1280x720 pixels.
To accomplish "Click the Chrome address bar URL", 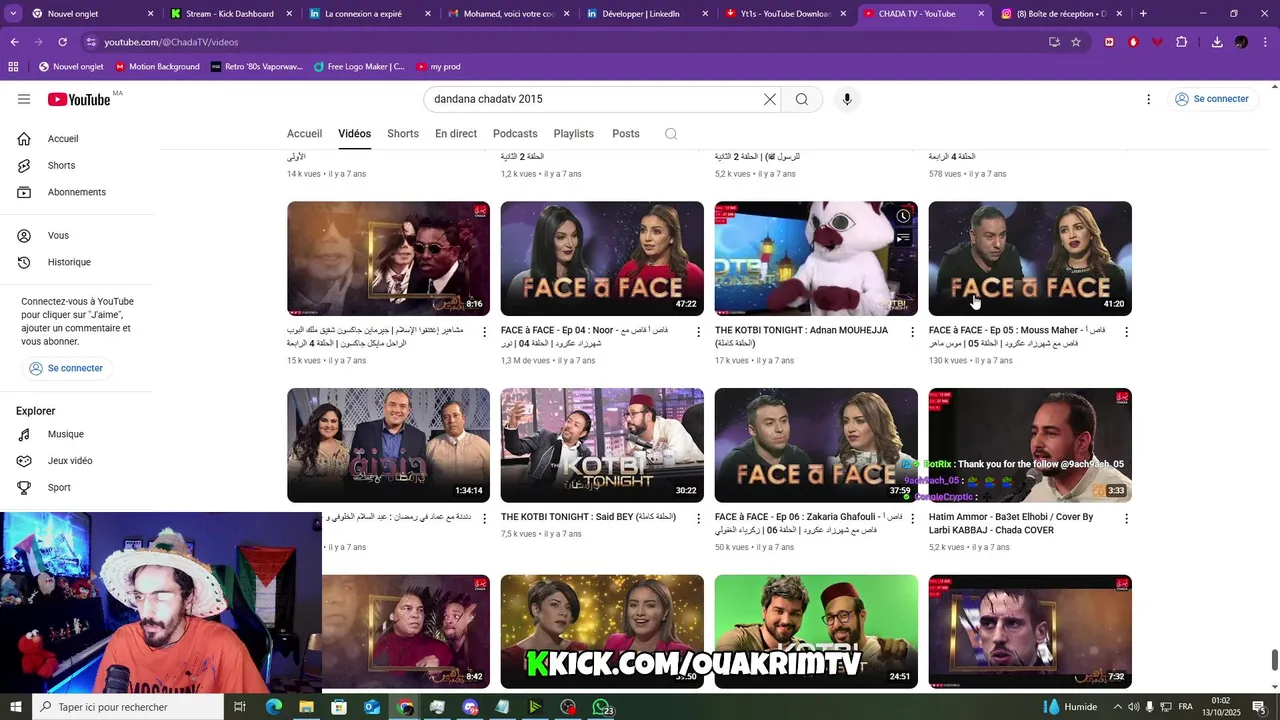I will pos(171,42).
